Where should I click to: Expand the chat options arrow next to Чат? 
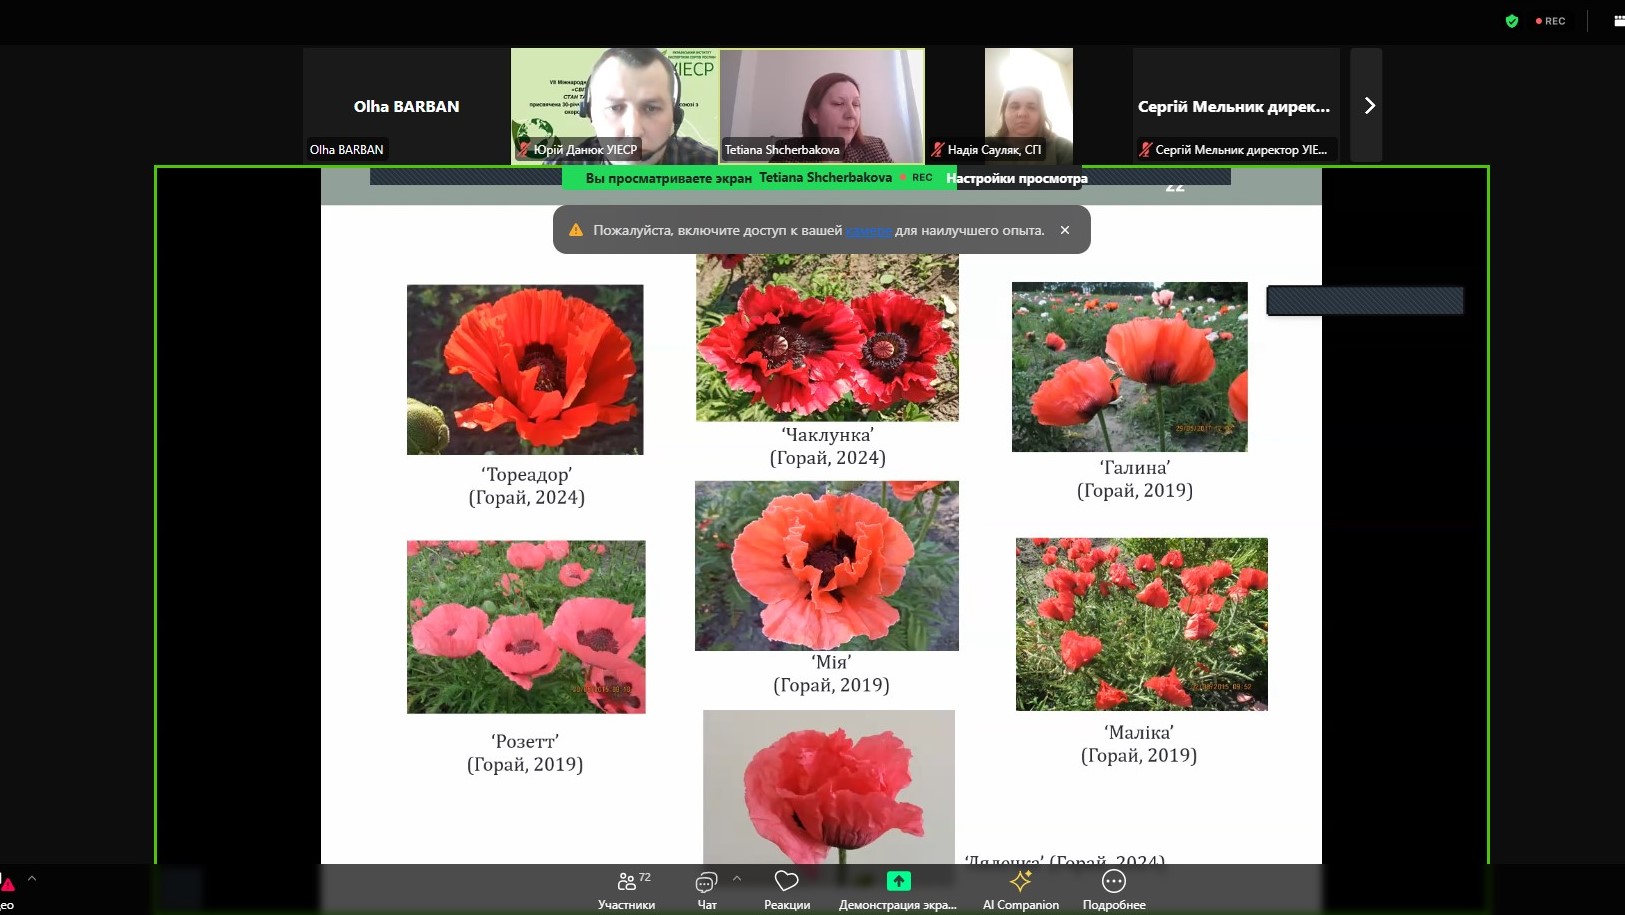[737, 879]
